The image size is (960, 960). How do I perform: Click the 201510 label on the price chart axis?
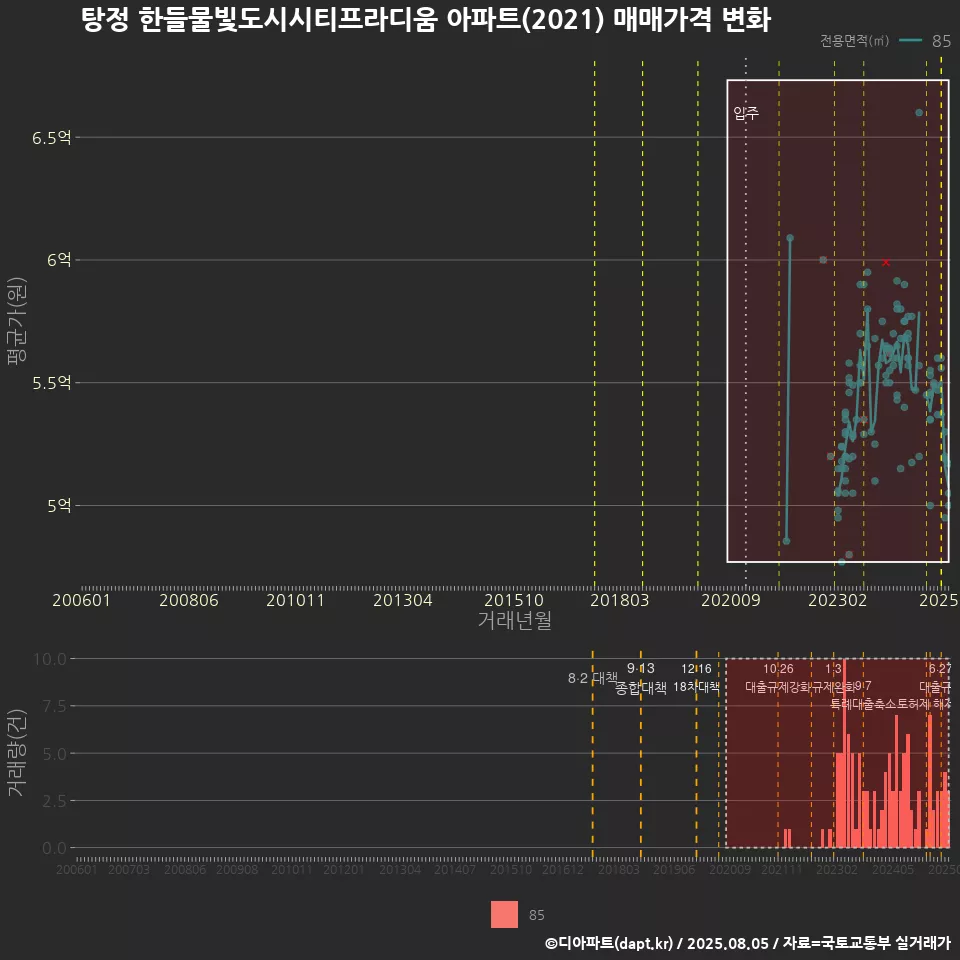tap(514, 600)
